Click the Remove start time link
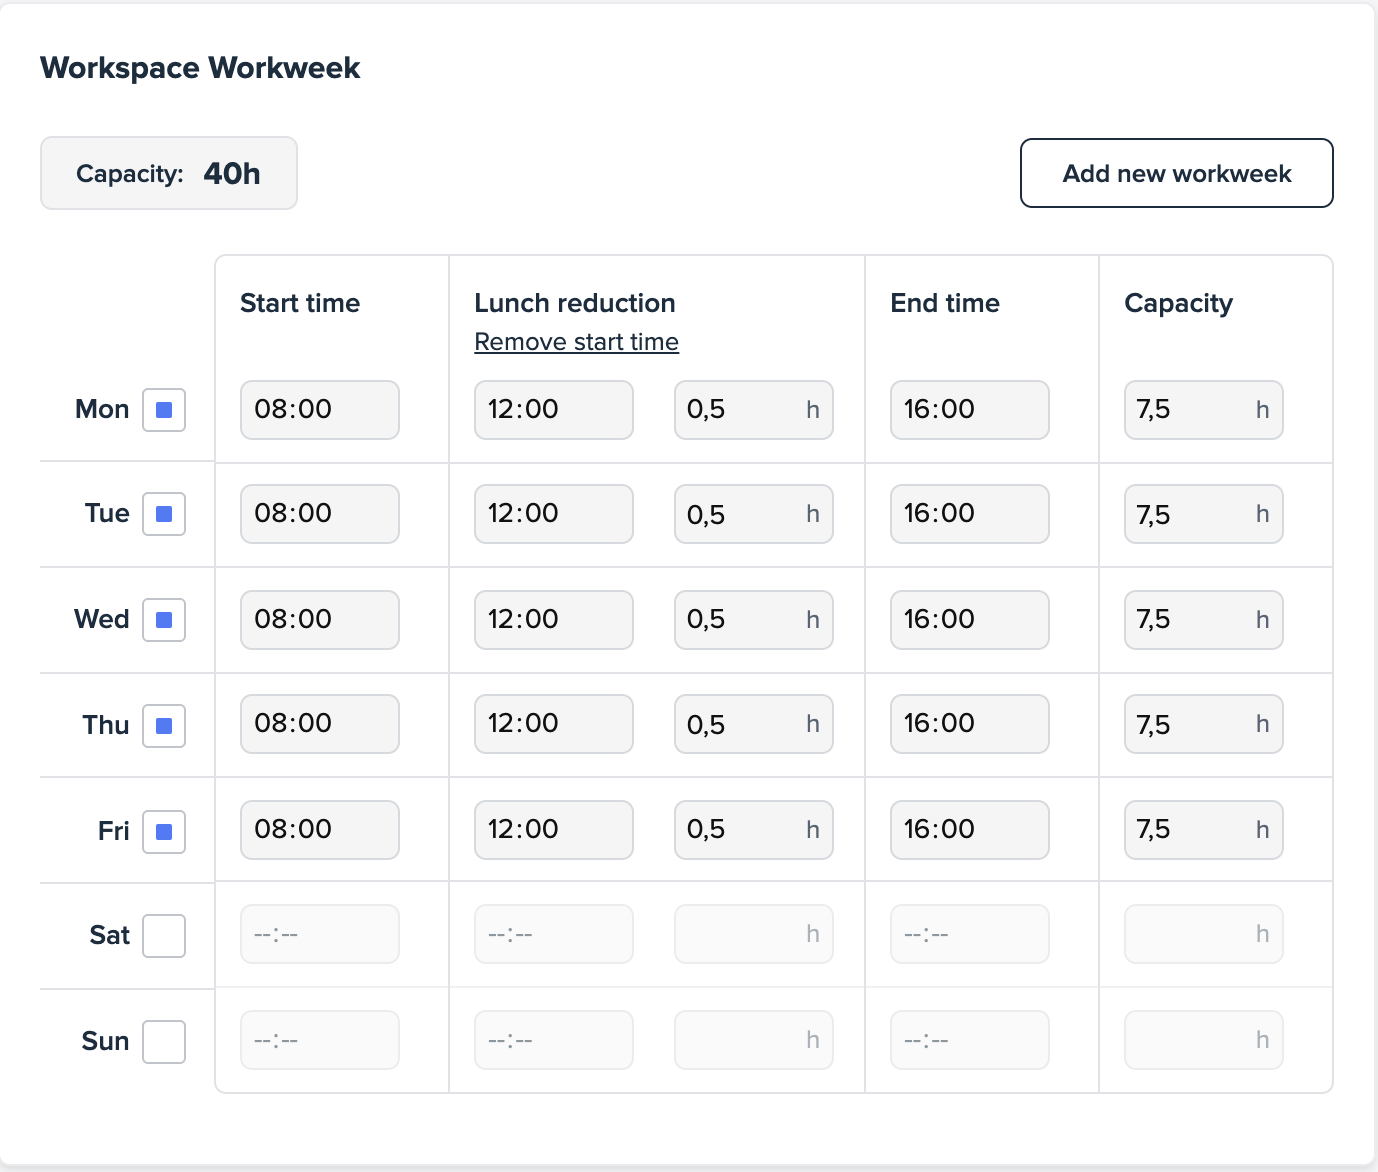The width and height of the screenshot is (1378, 1172). (x=576, y=342)
